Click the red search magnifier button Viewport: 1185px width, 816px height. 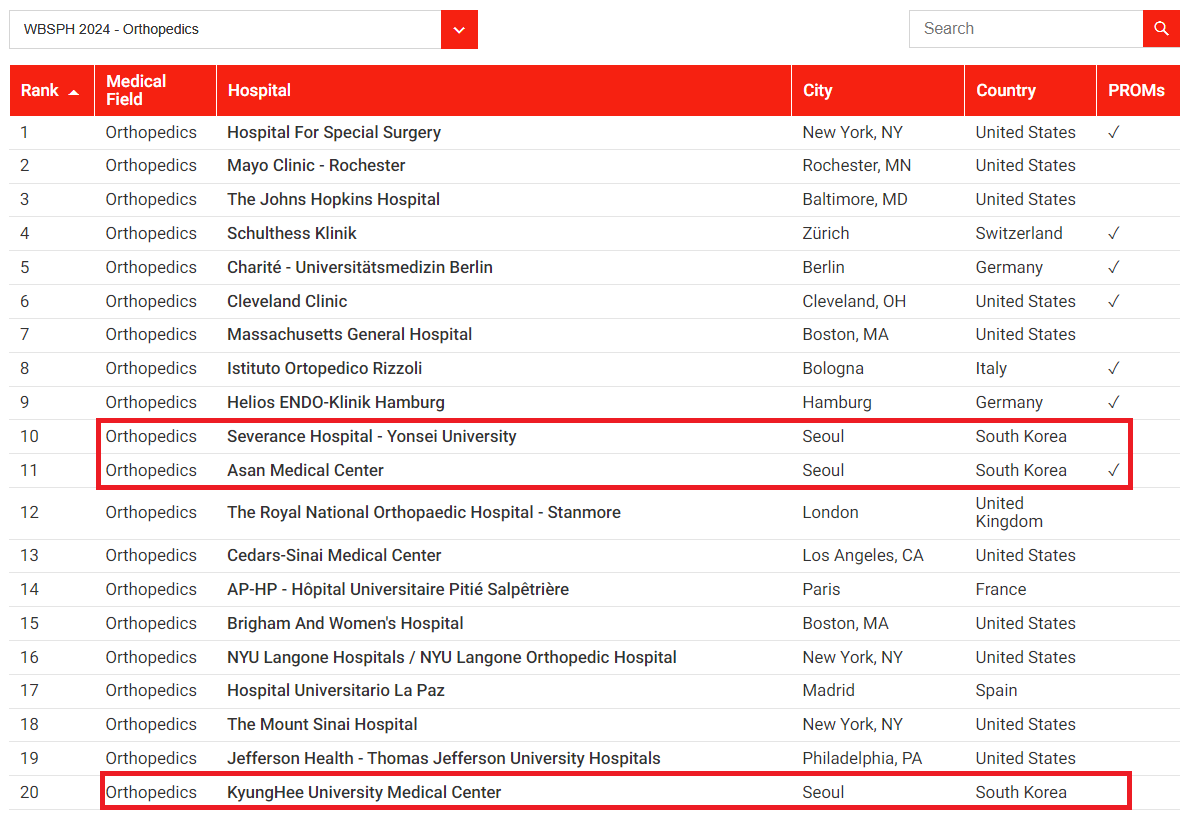(x=1161, y=29)
